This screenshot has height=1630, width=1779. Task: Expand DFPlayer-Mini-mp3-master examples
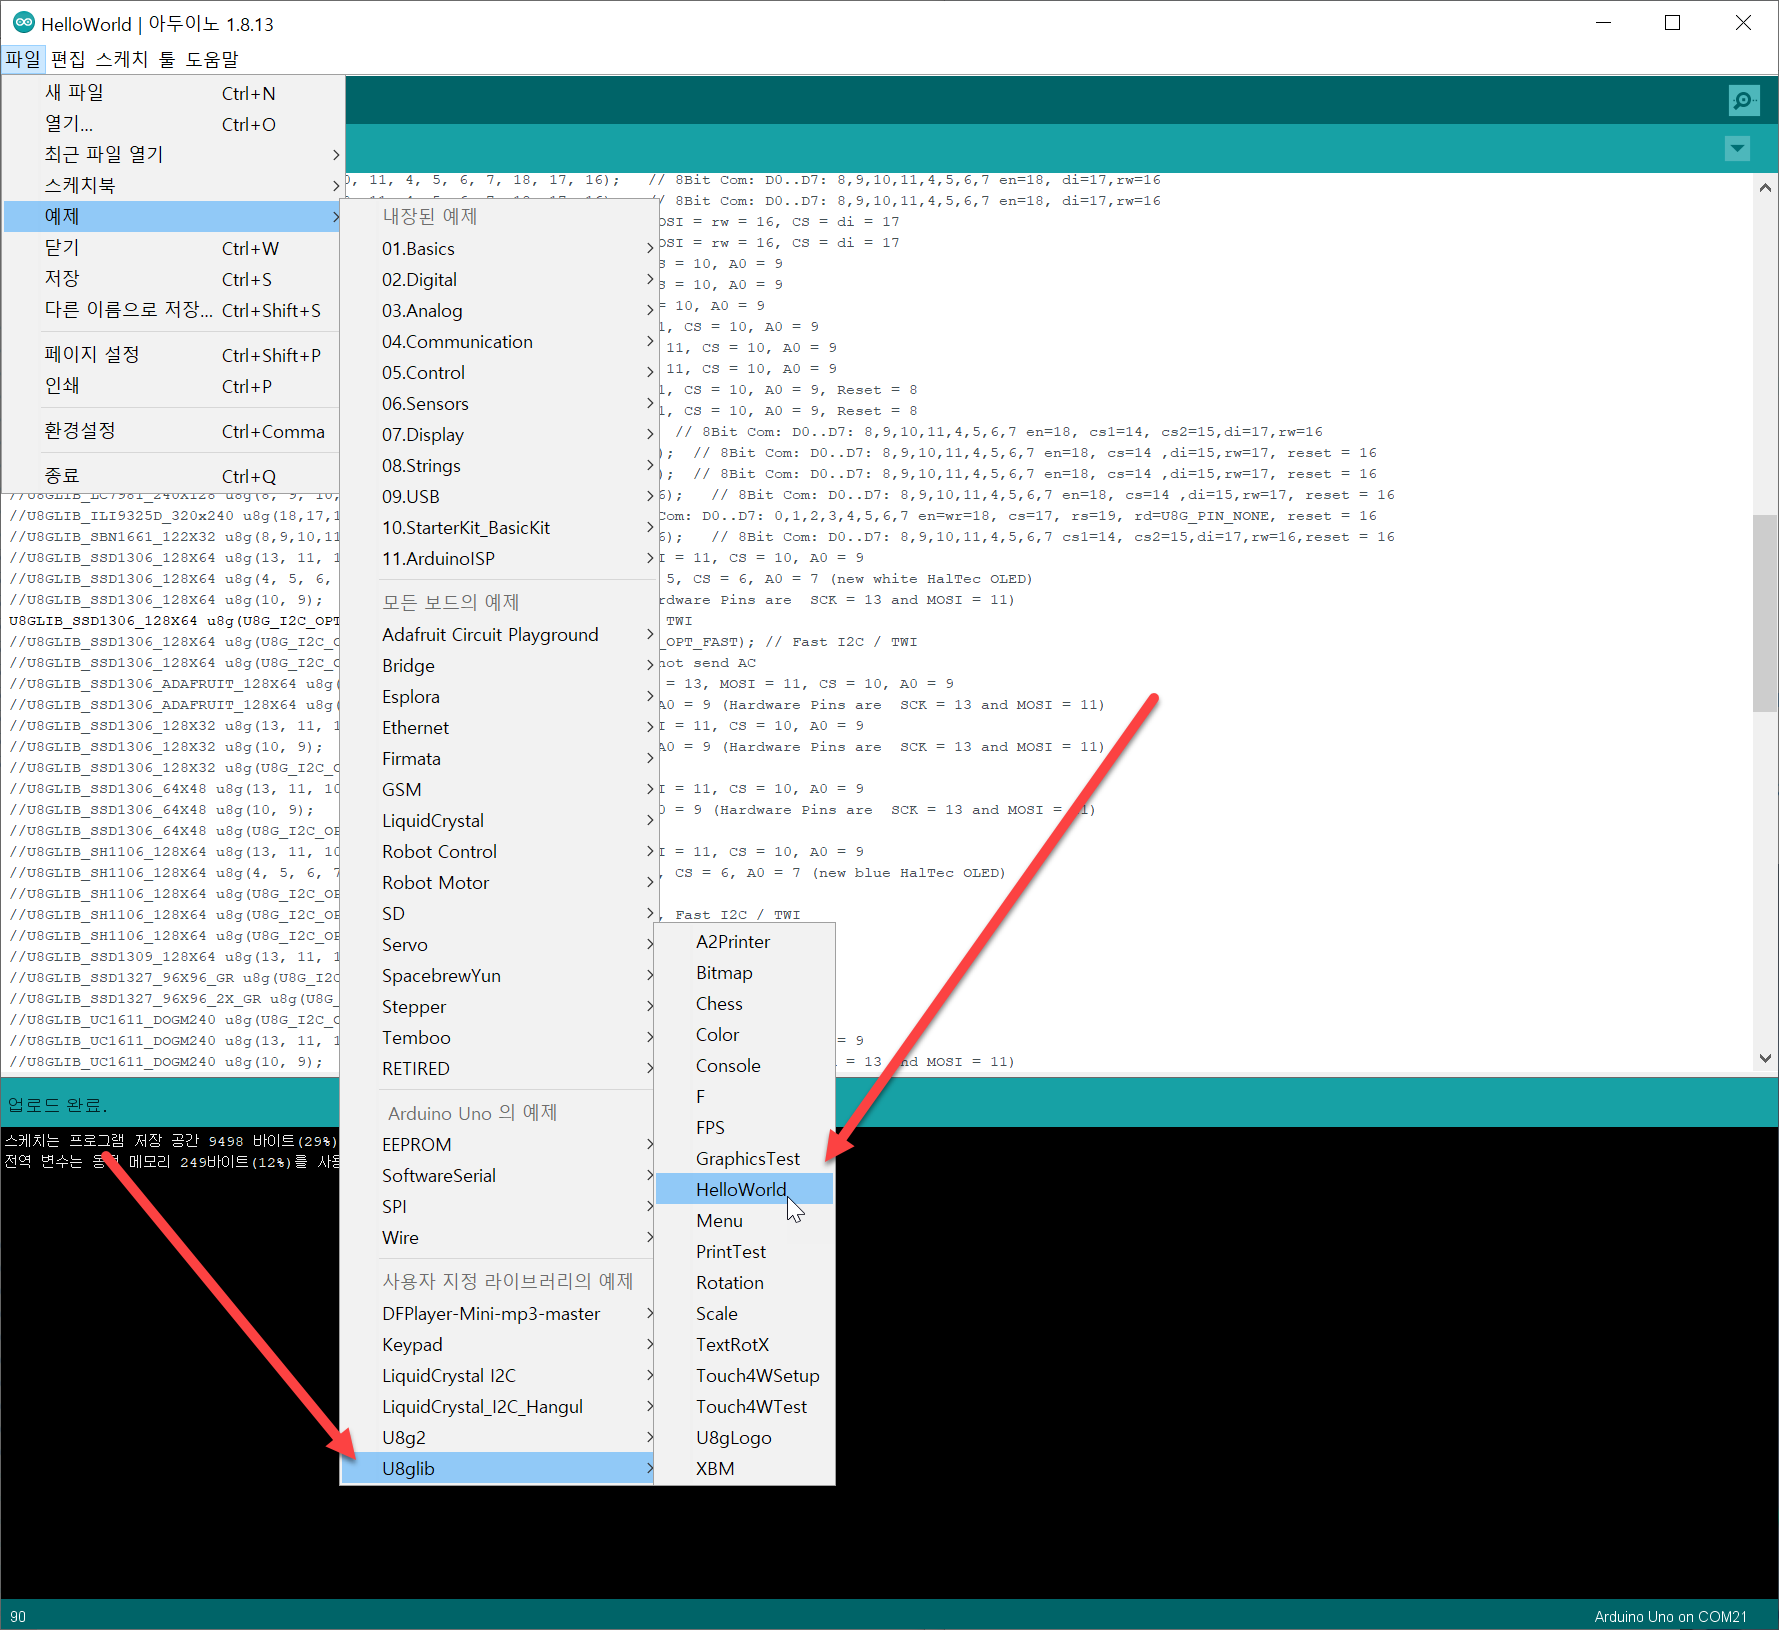click(497, 1314)
